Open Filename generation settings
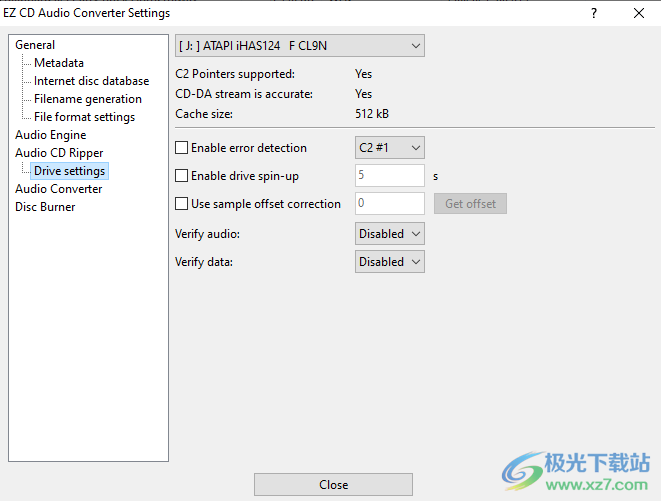This screenshot has width=661, height=501. pyautogui.click(x=88, y=99)
